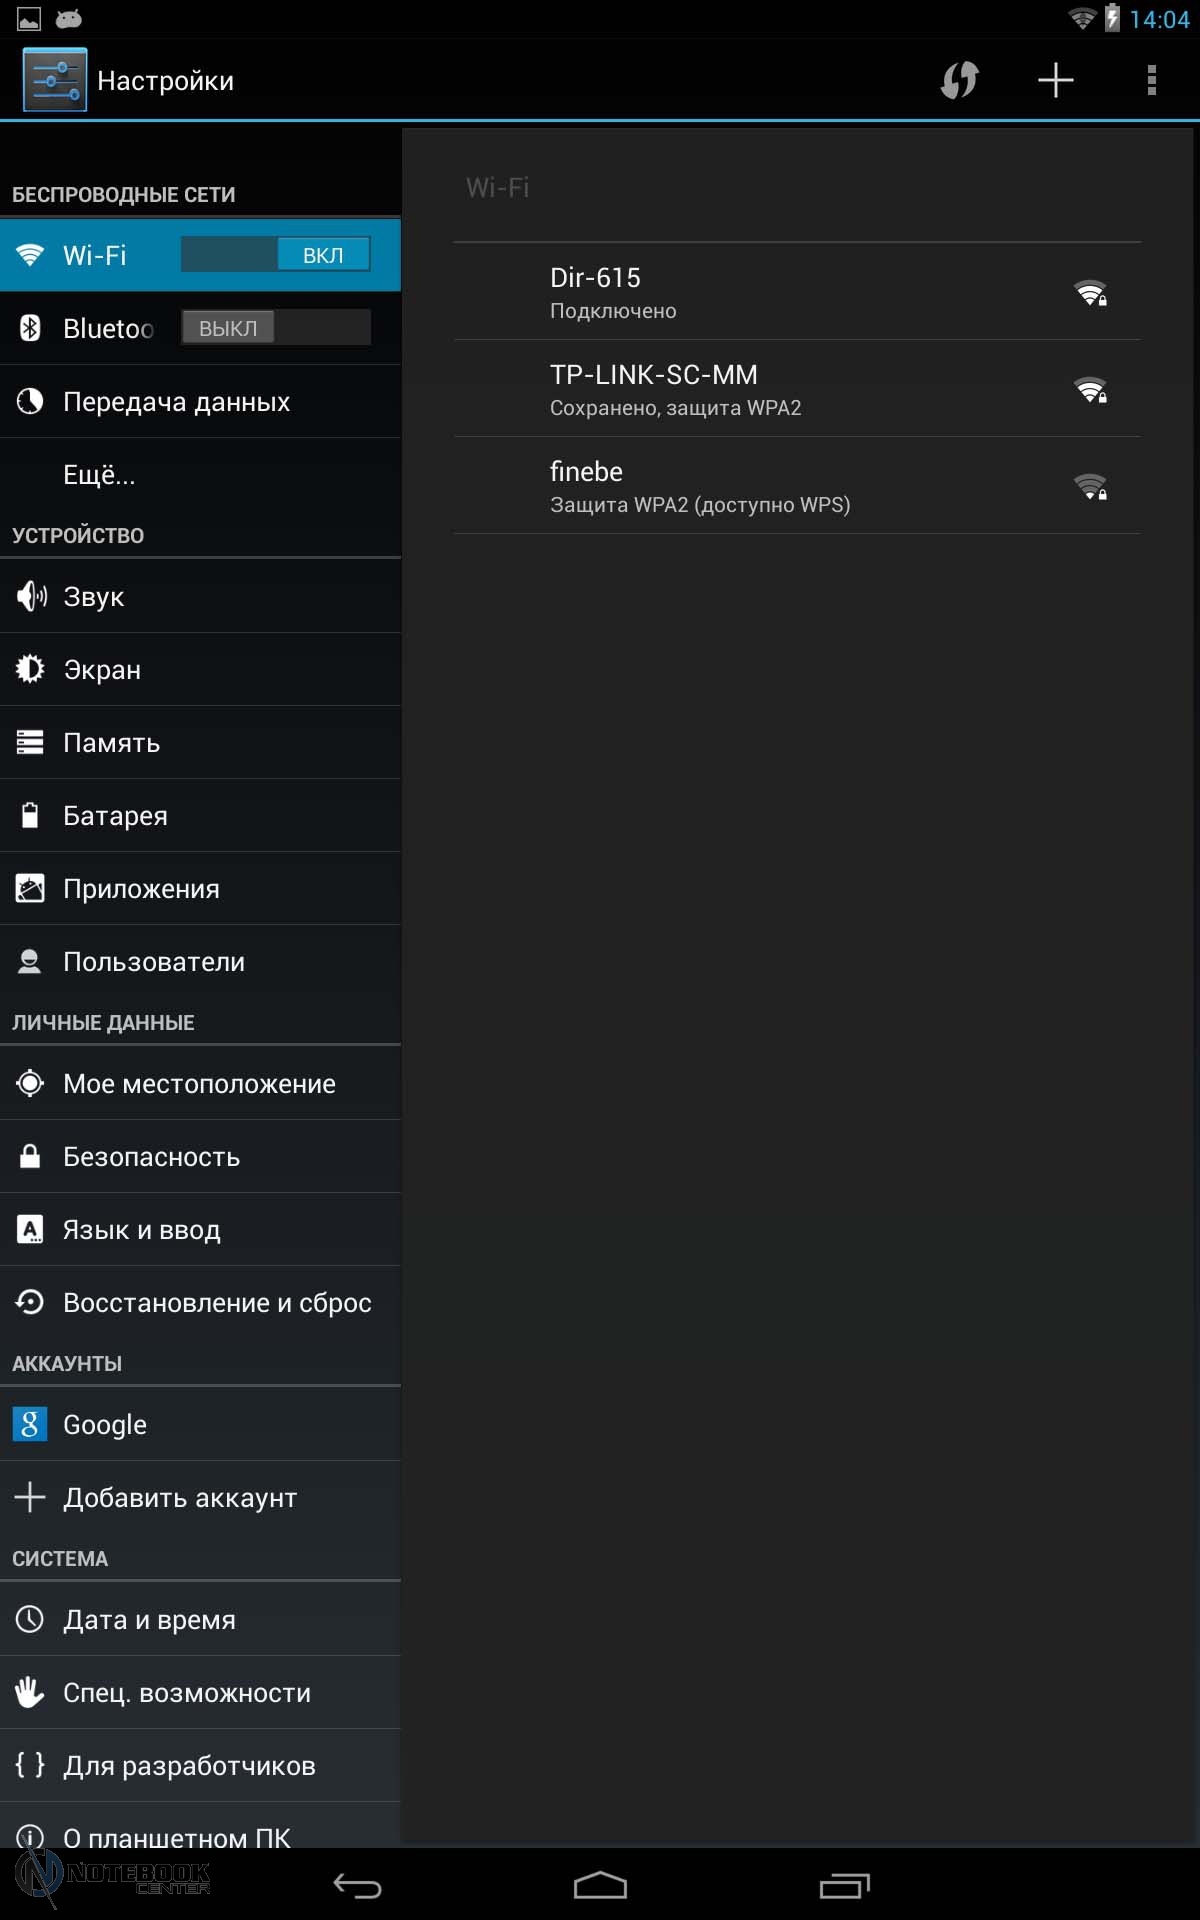This screenshot has height=1920, width=1200.
Task: Open the Recent apps button
Action: click(844, 1885)
